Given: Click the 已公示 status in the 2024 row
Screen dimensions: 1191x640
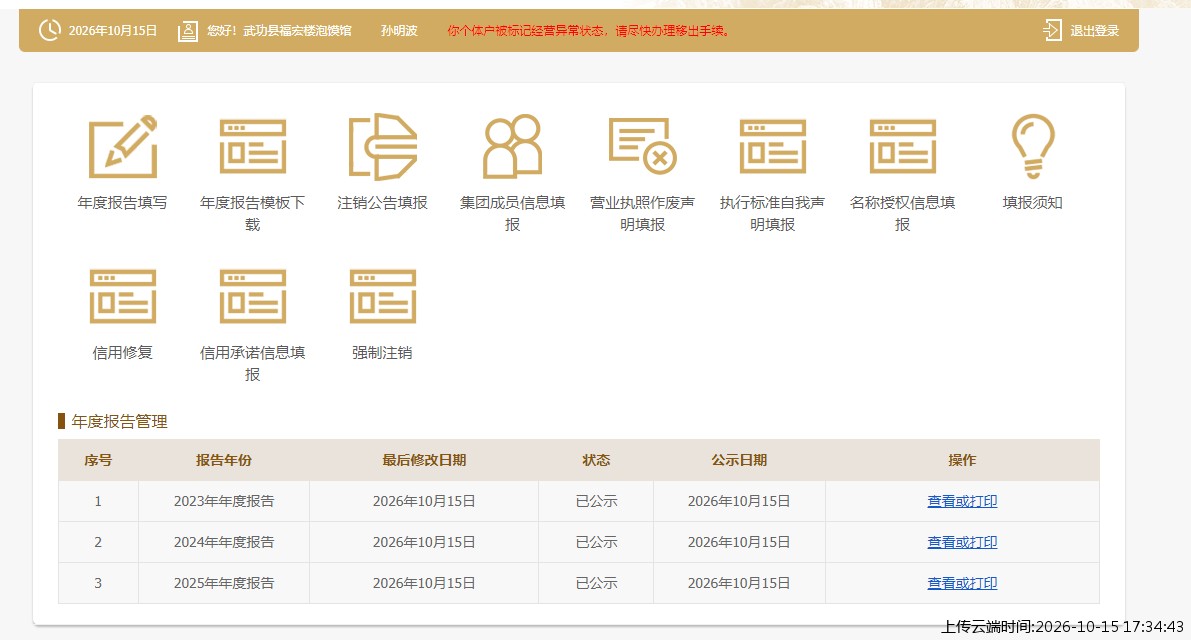Looking at the screenshot, I should pos(596,542).
